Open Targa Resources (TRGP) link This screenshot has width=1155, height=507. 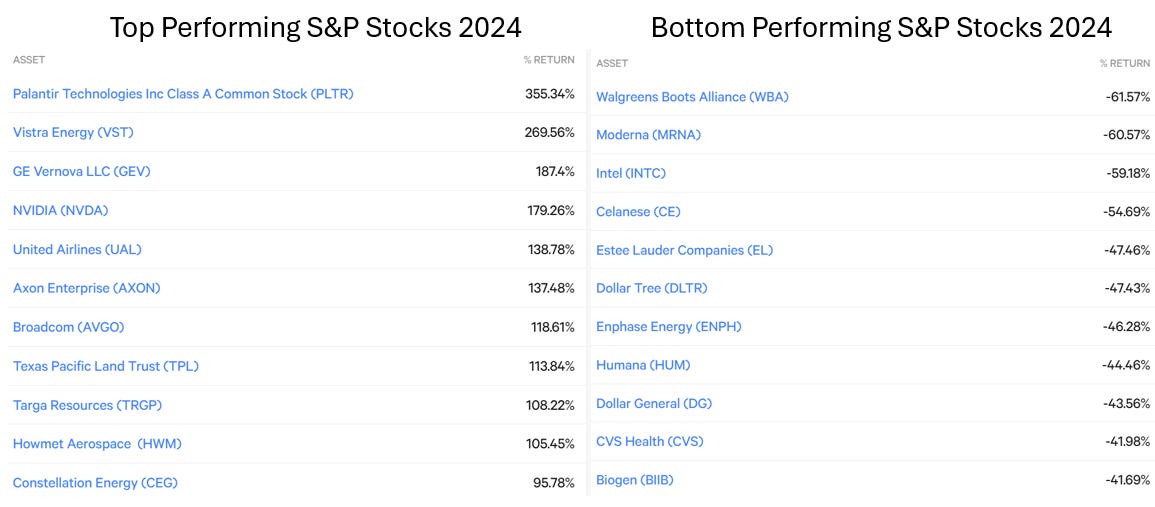click(x=88, y=405)
